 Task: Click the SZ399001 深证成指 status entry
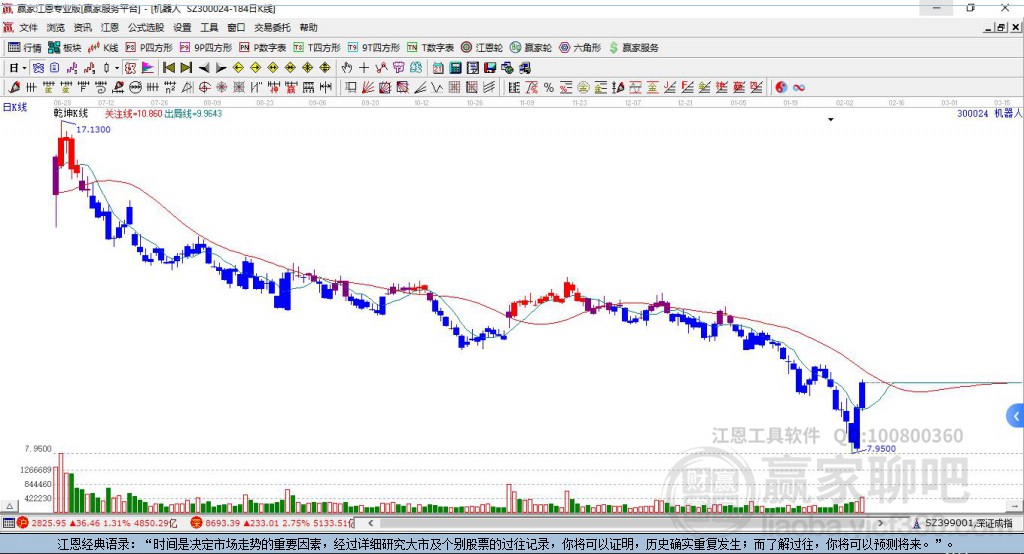point(963,523)
